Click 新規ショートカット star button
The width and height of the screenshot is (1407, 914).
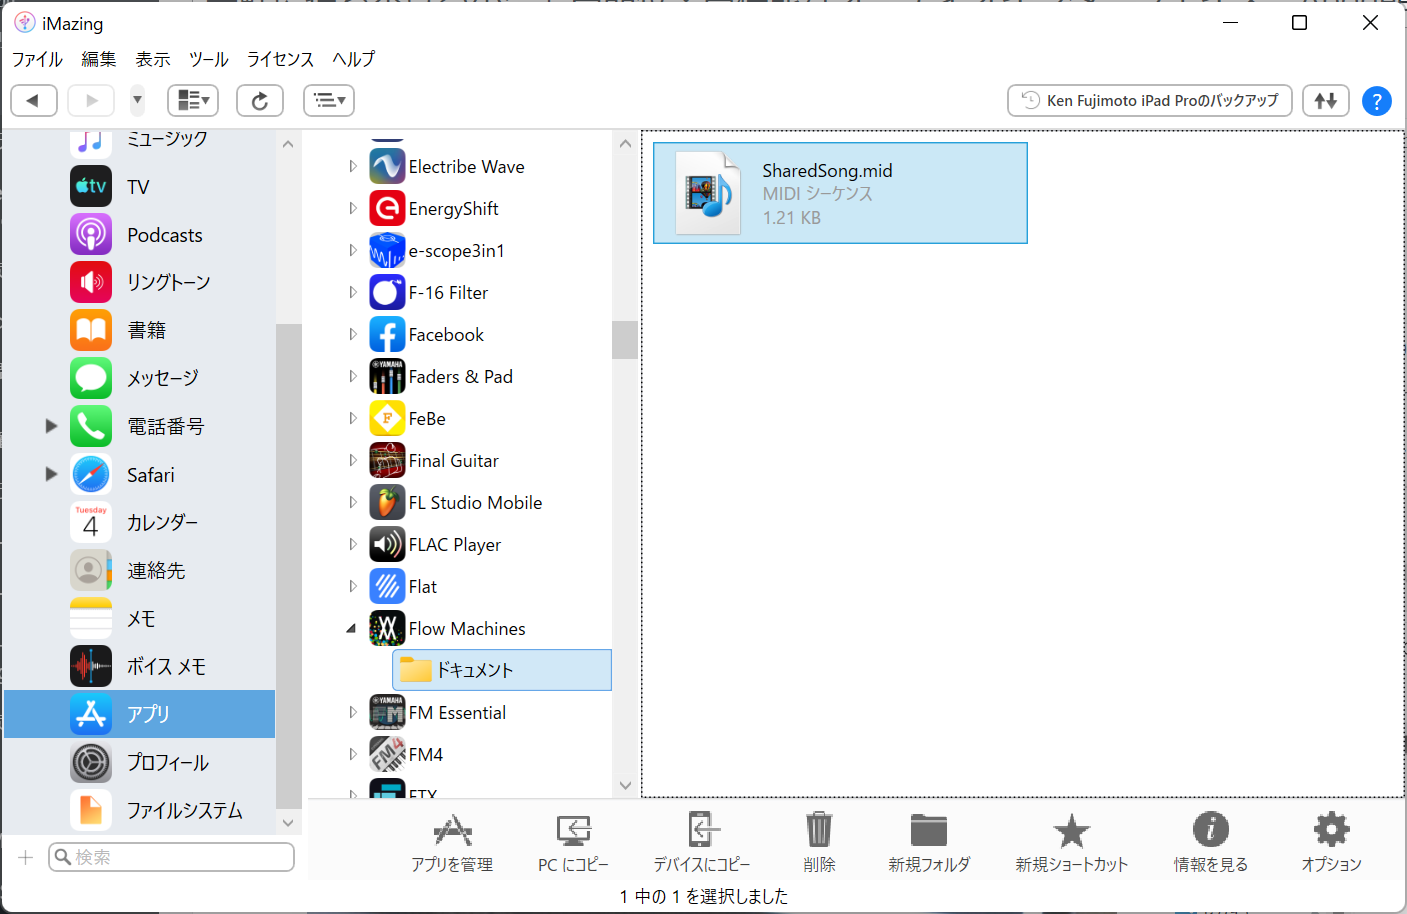1071,843
